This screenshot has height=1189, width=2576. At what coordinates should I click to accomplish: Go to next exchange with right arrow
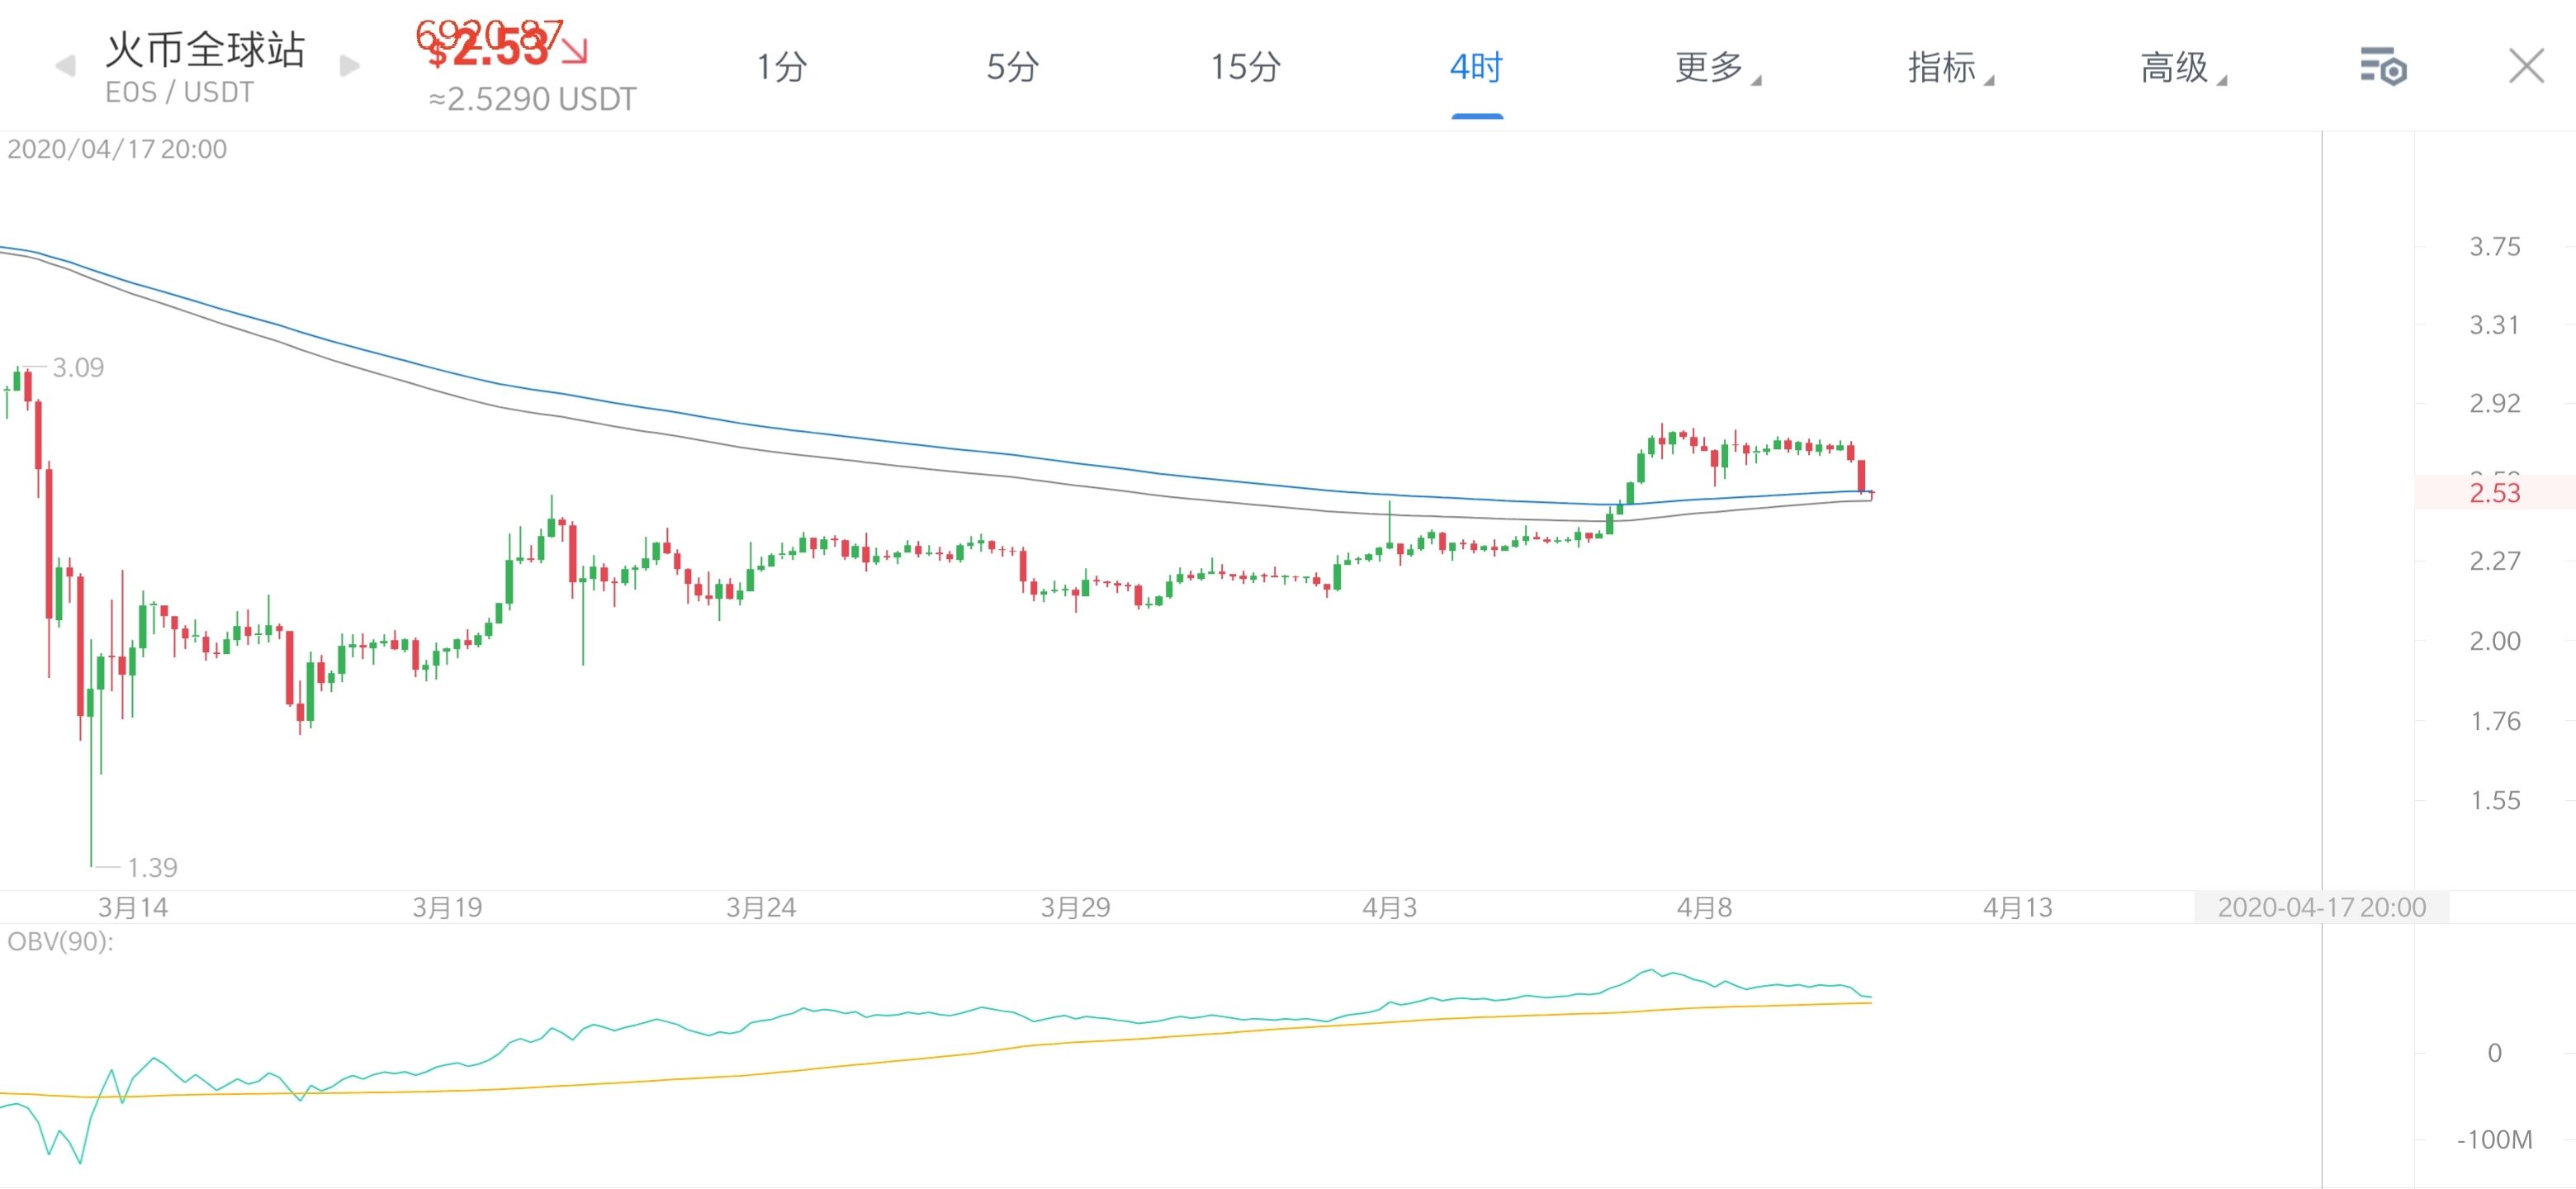click(349, 66)
